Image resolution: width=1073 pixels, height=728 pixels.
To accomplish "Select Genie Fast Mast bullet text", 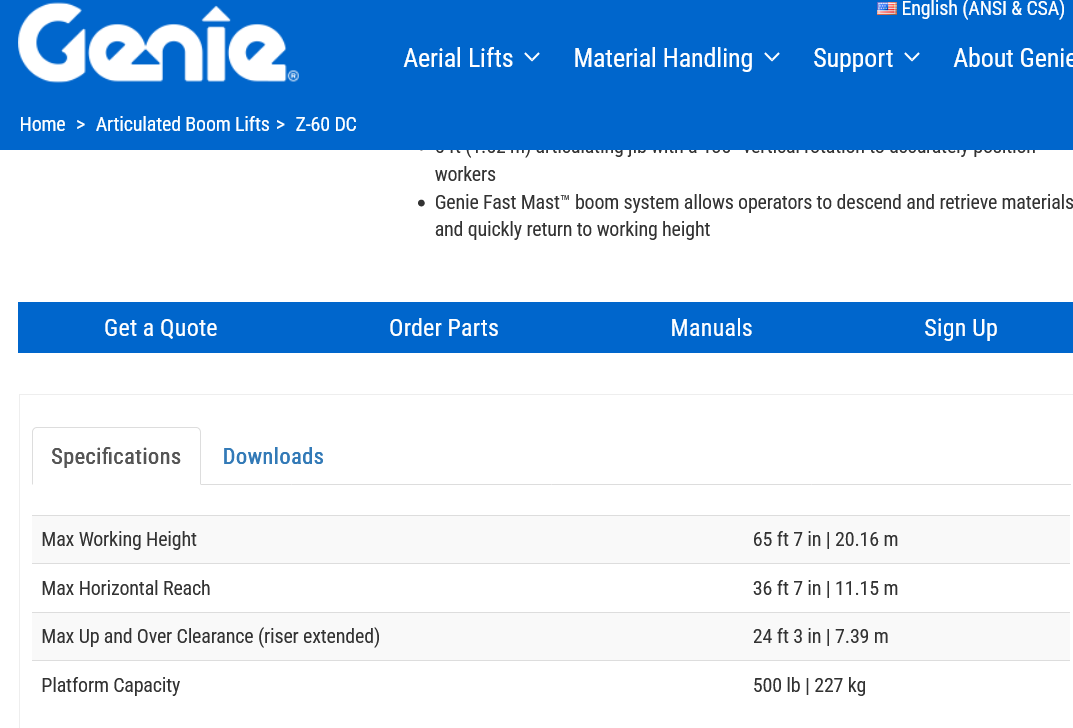I will pos(753,216).
